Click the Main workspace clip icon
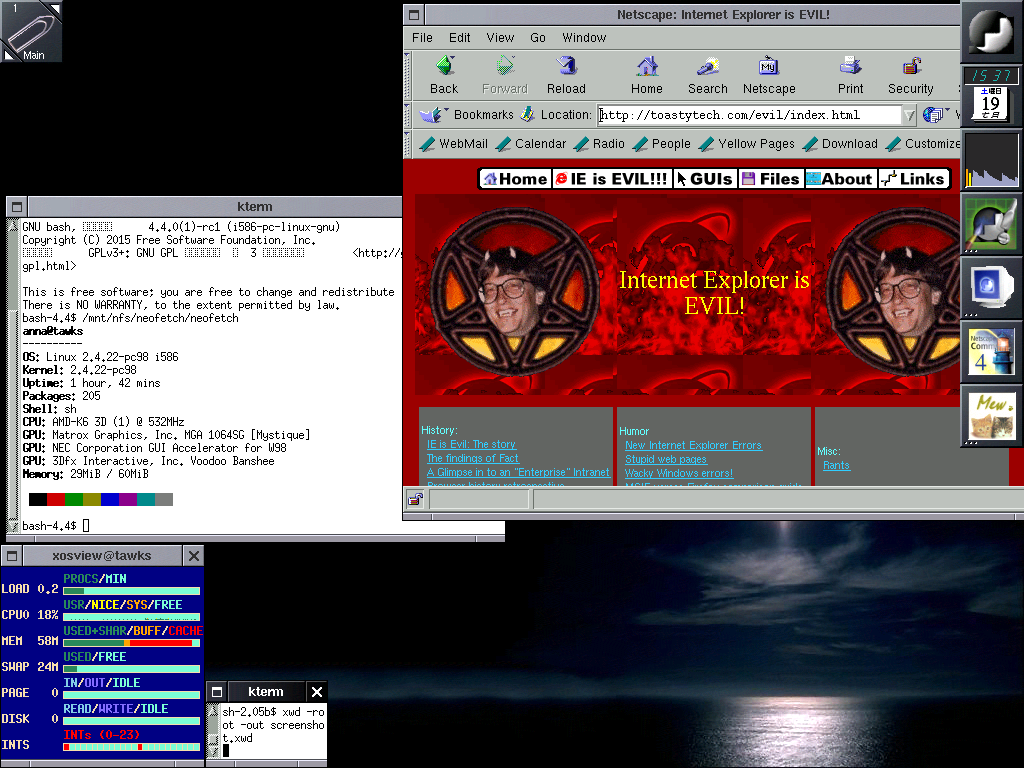 click(31, 31)
